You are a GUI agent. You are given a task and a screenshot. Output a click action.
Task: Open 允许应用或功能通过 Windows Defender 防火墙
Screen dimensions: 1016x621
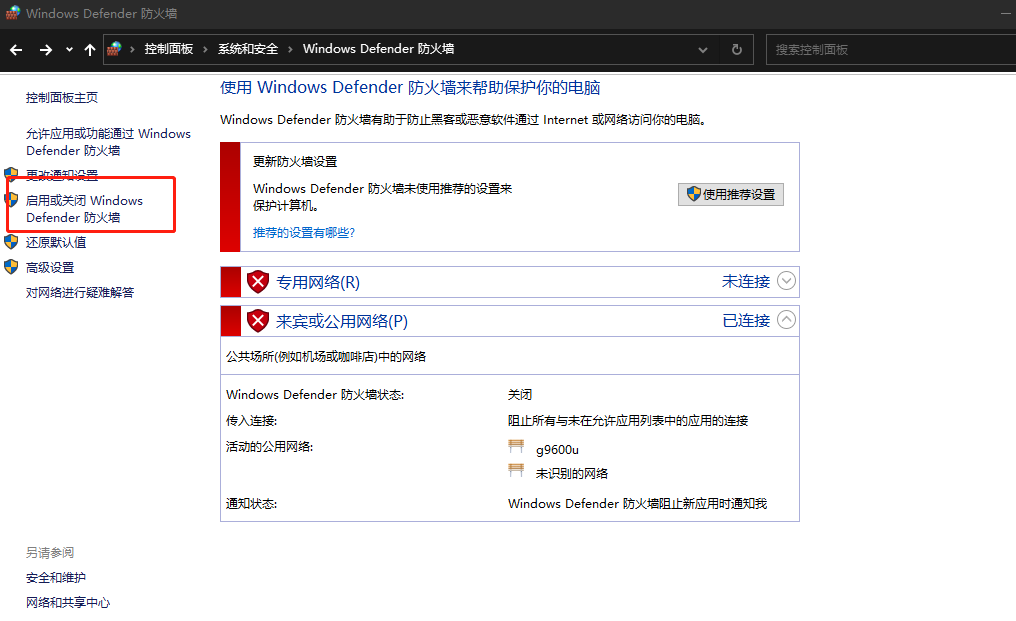tap(108, 142)
